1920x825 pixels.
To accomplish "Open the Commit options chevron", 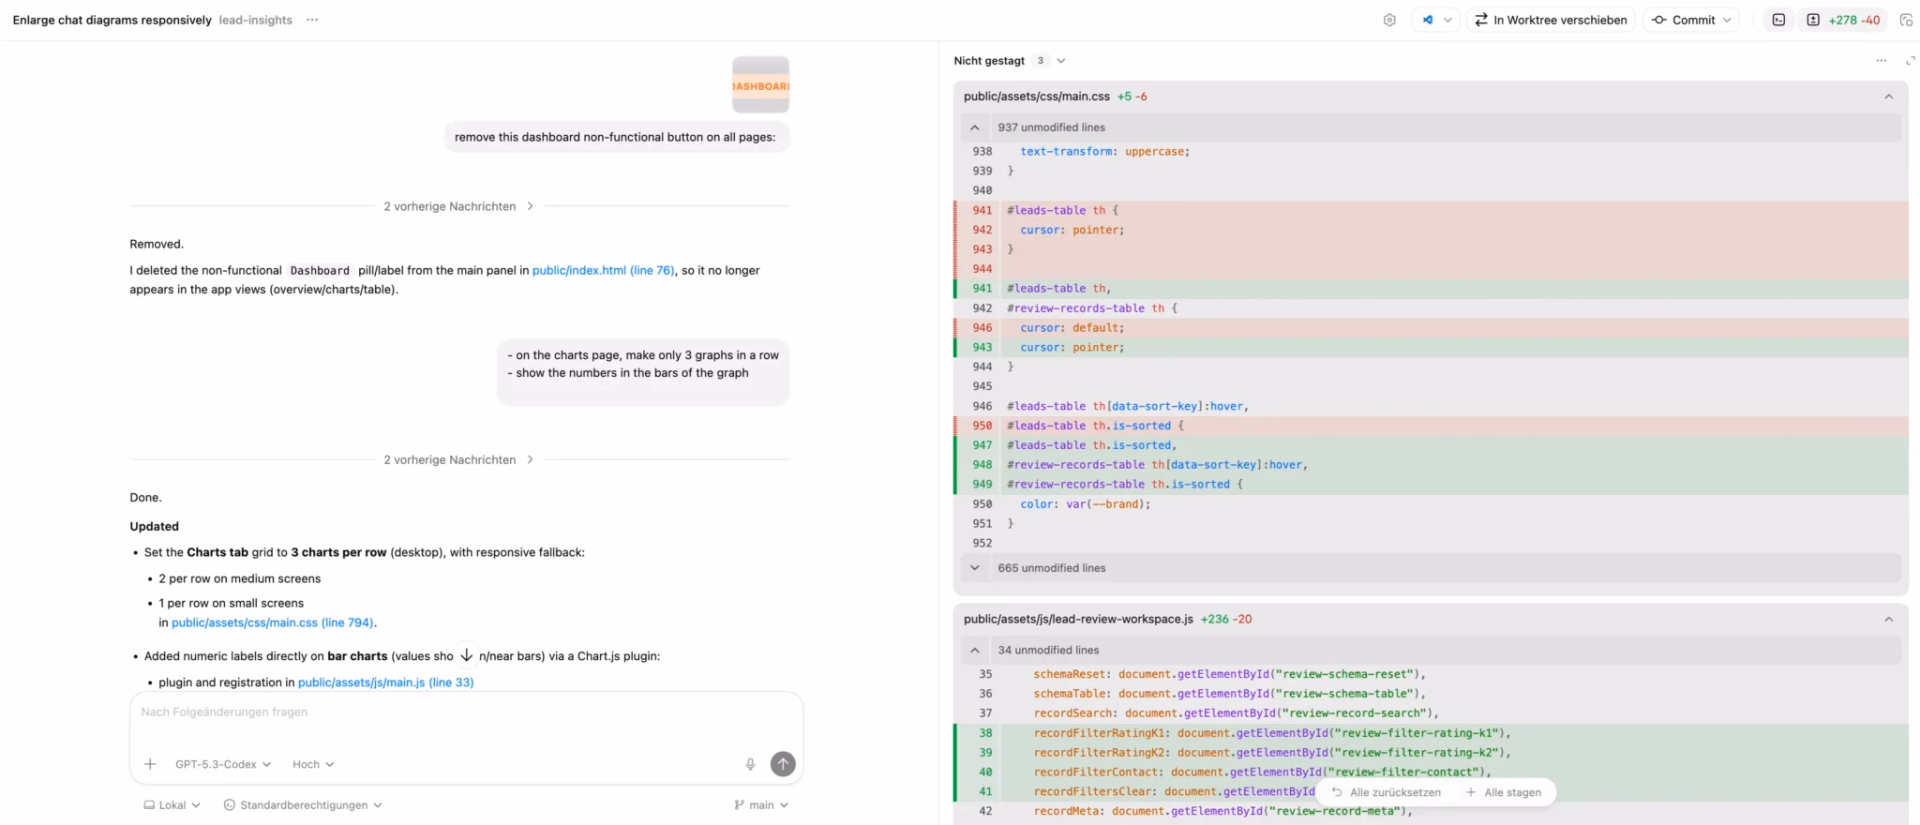I will [x=1727, y=20].
